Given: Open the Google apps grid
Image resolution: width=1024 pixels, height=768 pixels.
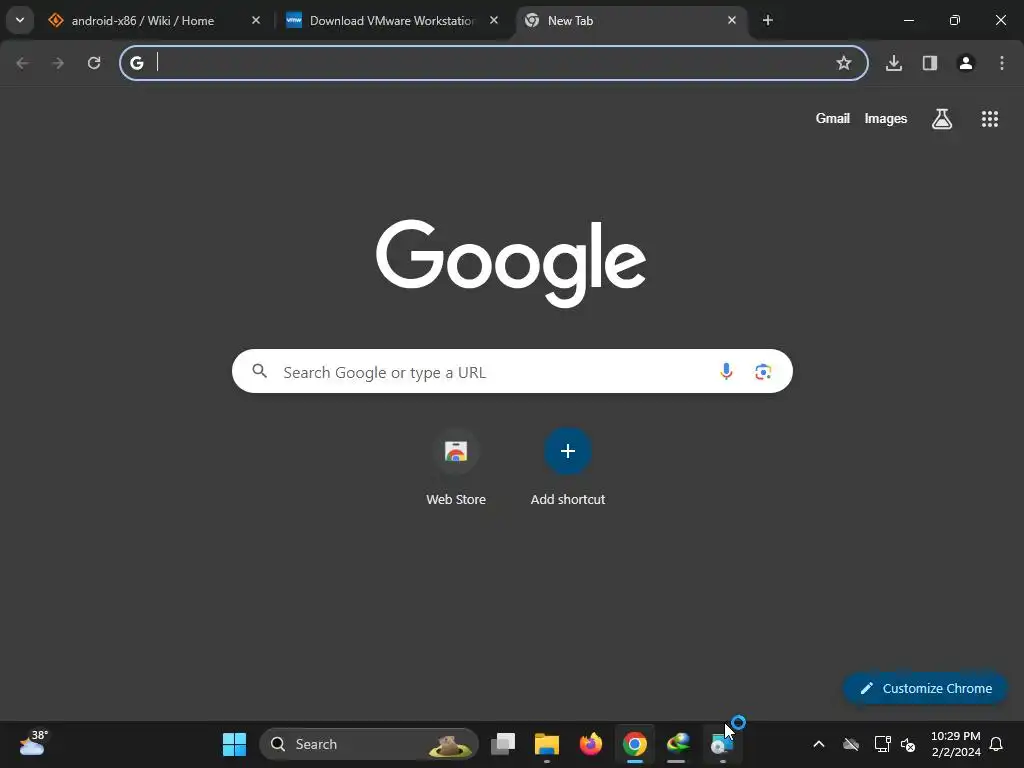Looking at the screenshot, I should tap(990, 119).
